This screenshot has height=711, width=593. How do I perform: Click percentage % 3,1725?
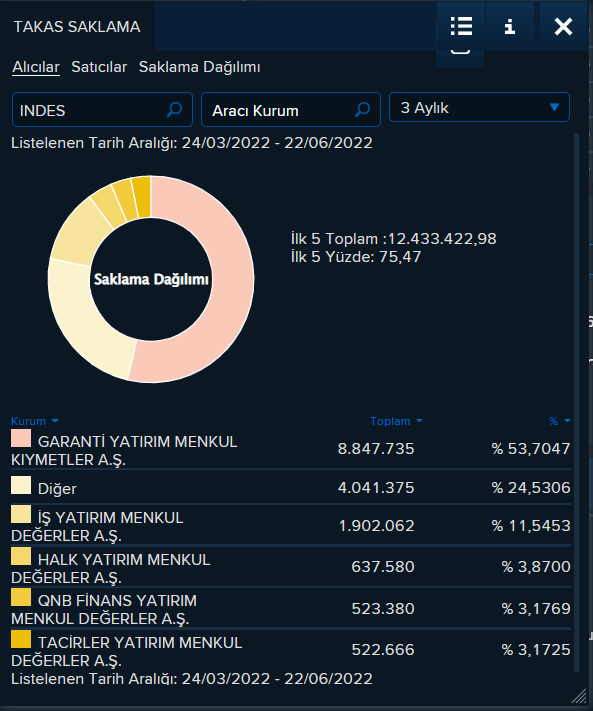[536, 650]
